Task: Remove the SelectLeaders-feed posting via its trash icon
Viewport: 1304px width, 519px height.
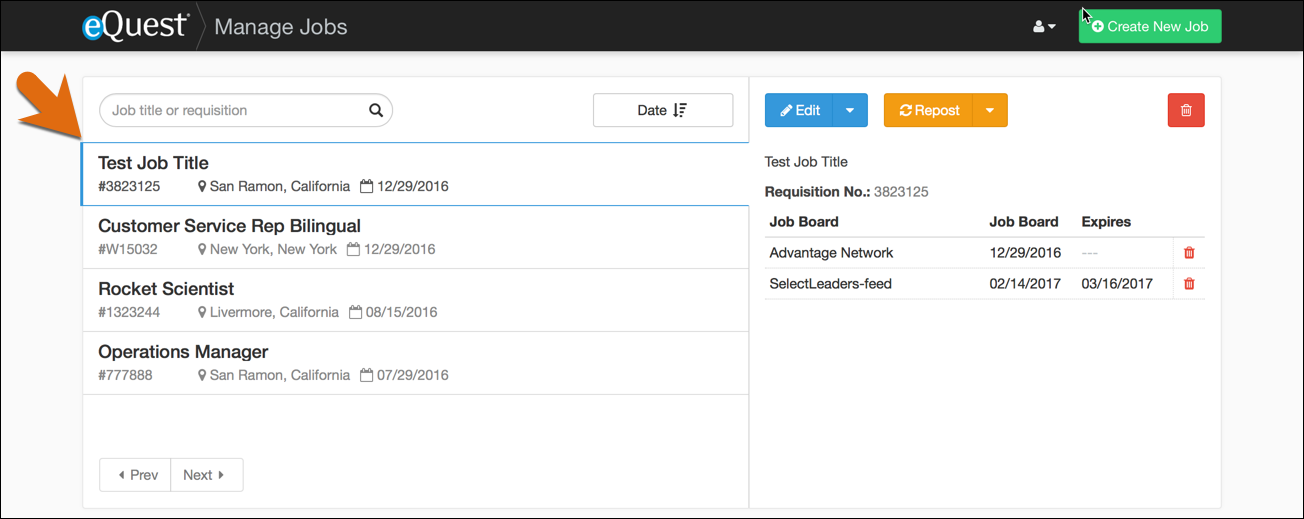Action: pyautogui.click(x=1189, y=284)
